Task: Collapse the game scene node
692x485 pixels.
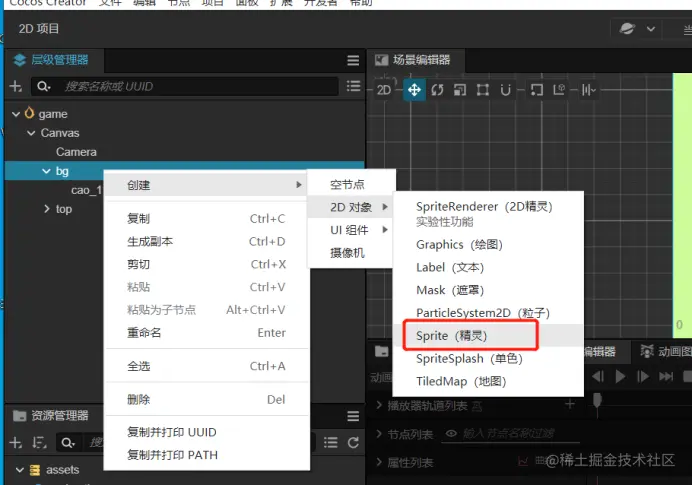Action: pos(16,114)
